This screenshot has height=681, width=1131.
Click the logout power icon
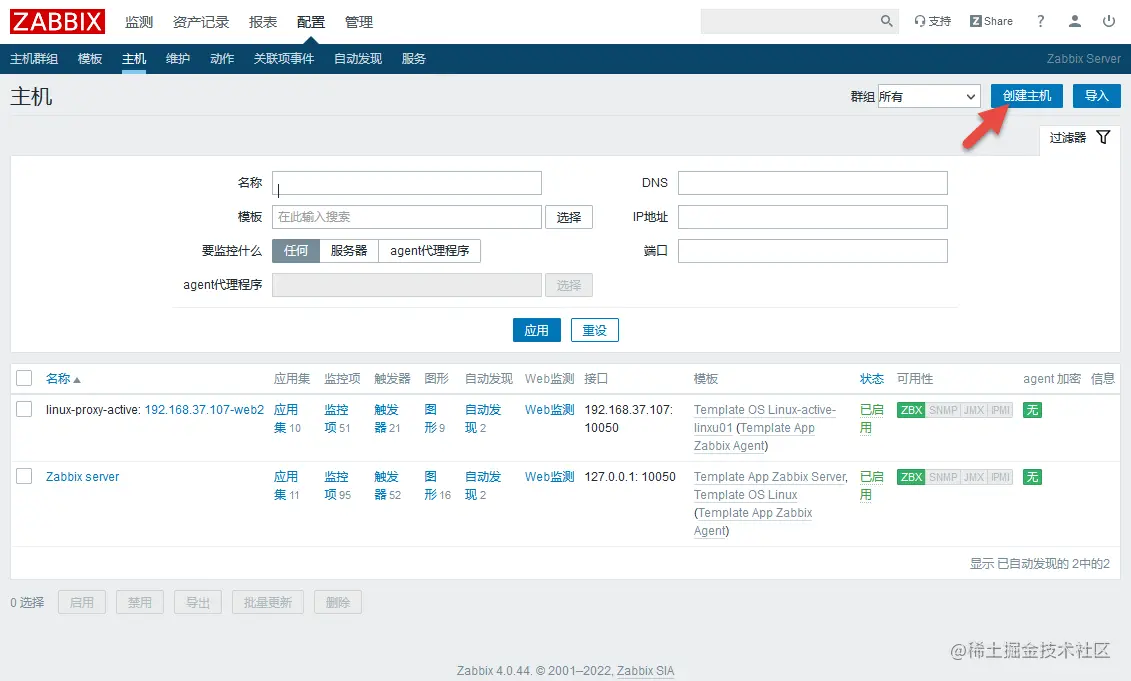tap(1109, 21)
